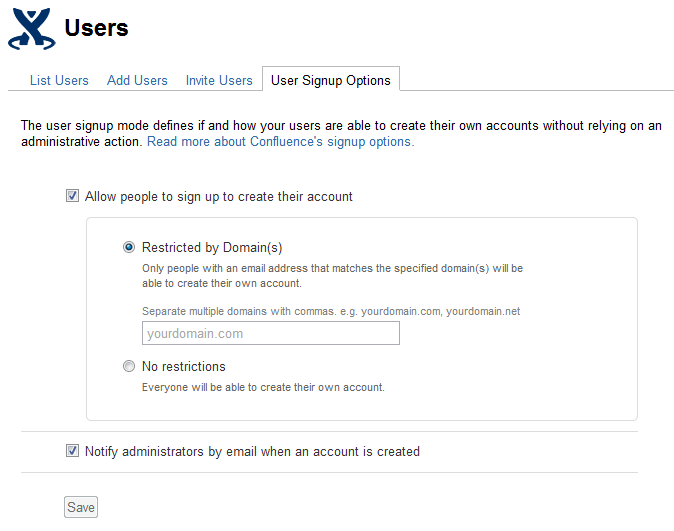Screen dimensions: 674x531
Task: Select the Restricted by Domain(s) radio button
Action: (129, 247)
